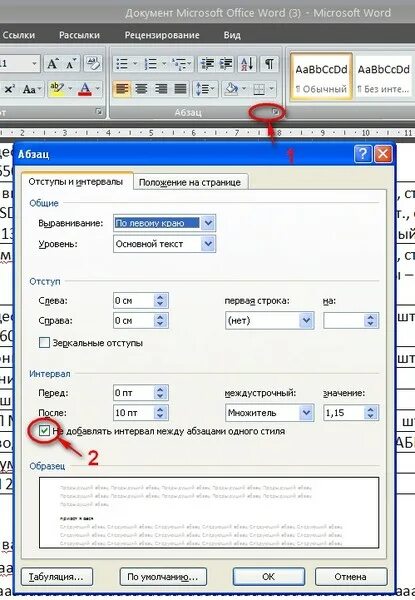415x600 pixels.
Task: Click the Shrink Font icon
Action: click(71, 64)
